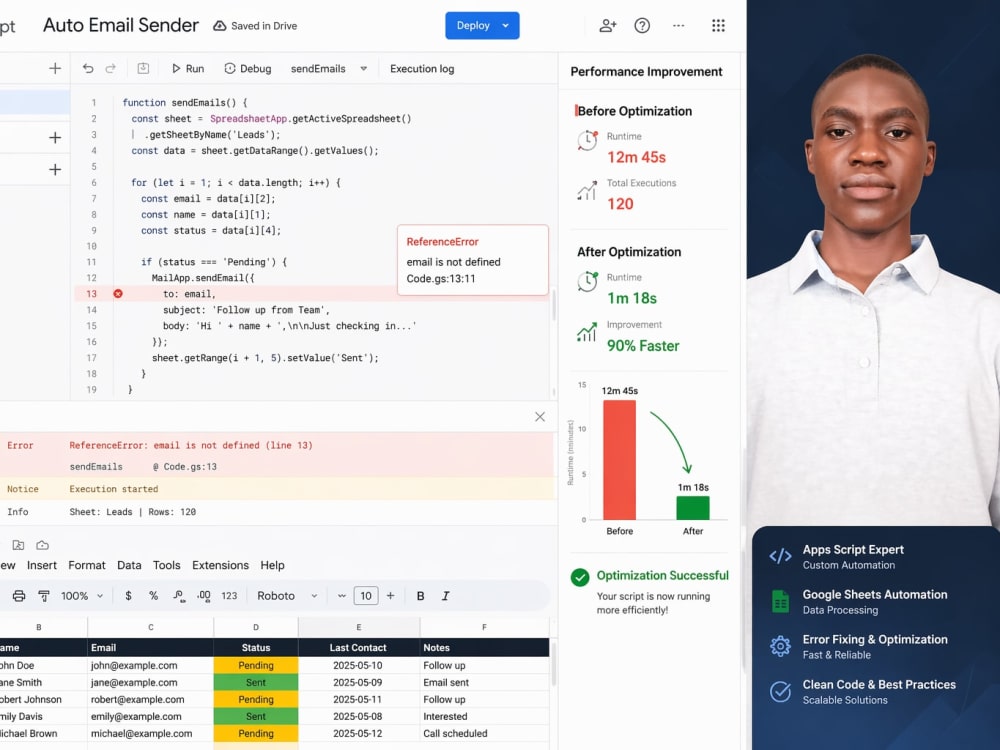Image resolution: width=1000 pixels, height=750 pixels.
Task: Select column C header
Action: 151,627
